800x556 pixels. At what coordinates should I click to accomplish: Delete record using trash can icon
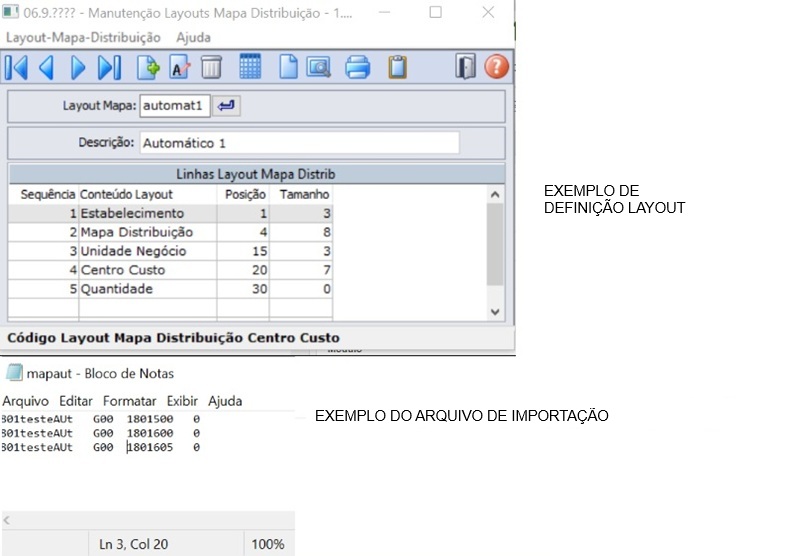click(x=211, y=67)
